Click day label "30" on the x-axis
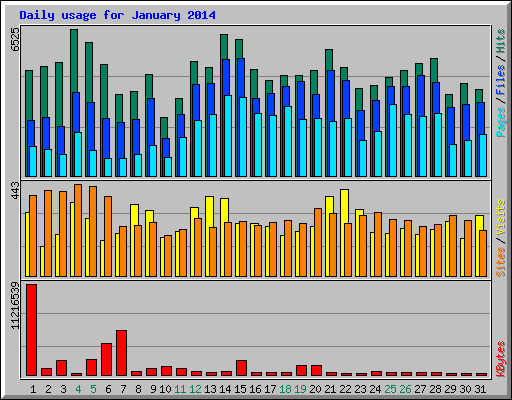The width and height of the screenshot is (512, 400). pyautogui.click(x=465, y=389)
